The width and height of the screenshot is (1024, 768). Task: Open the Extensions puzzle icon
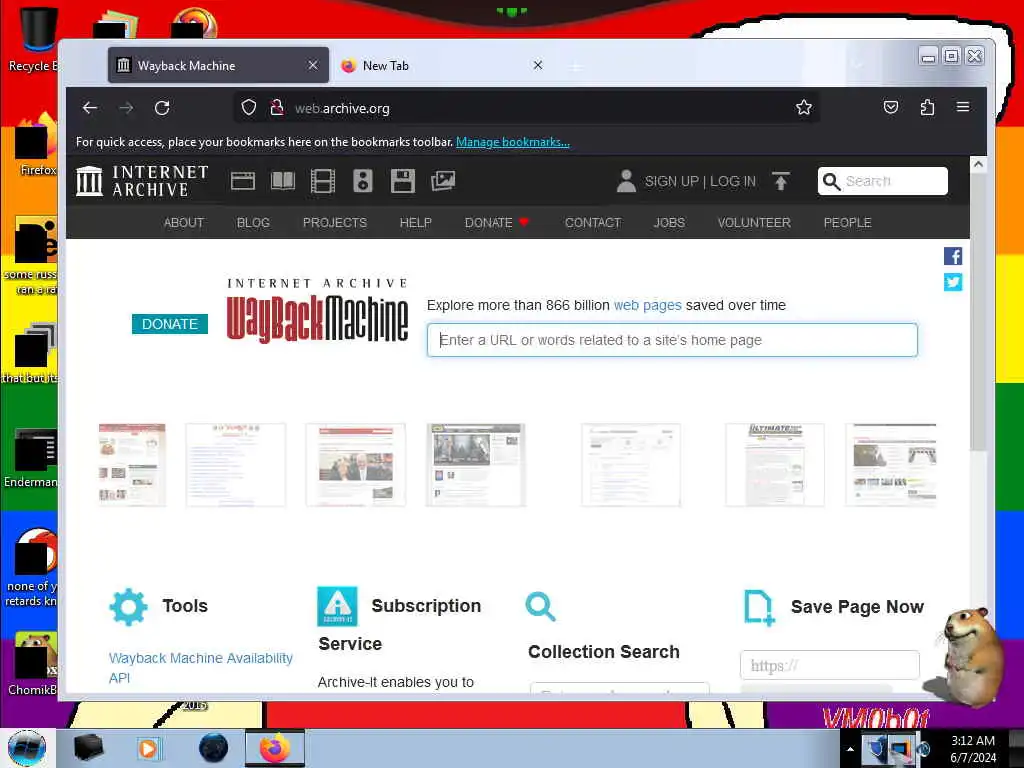click(927, 107)
